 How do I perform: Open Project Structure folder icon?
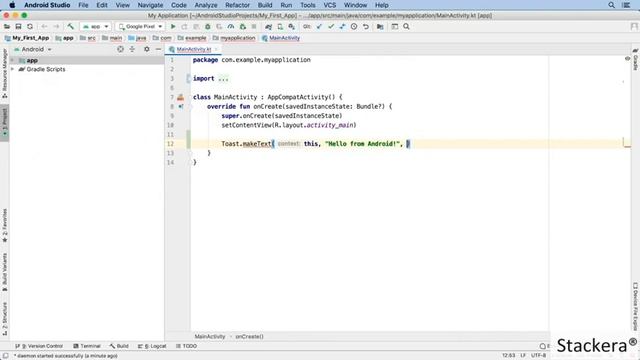point(380,27)
